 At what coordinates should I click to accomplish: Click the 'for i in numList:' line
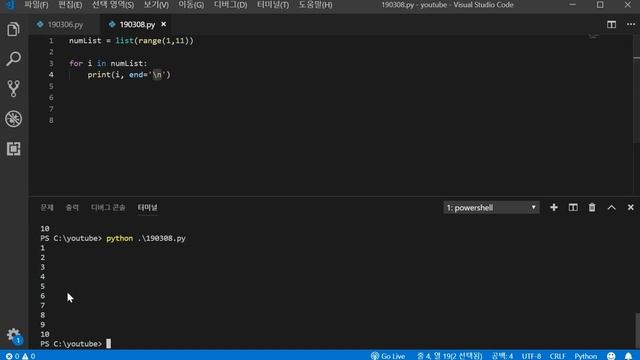(108, 63)
